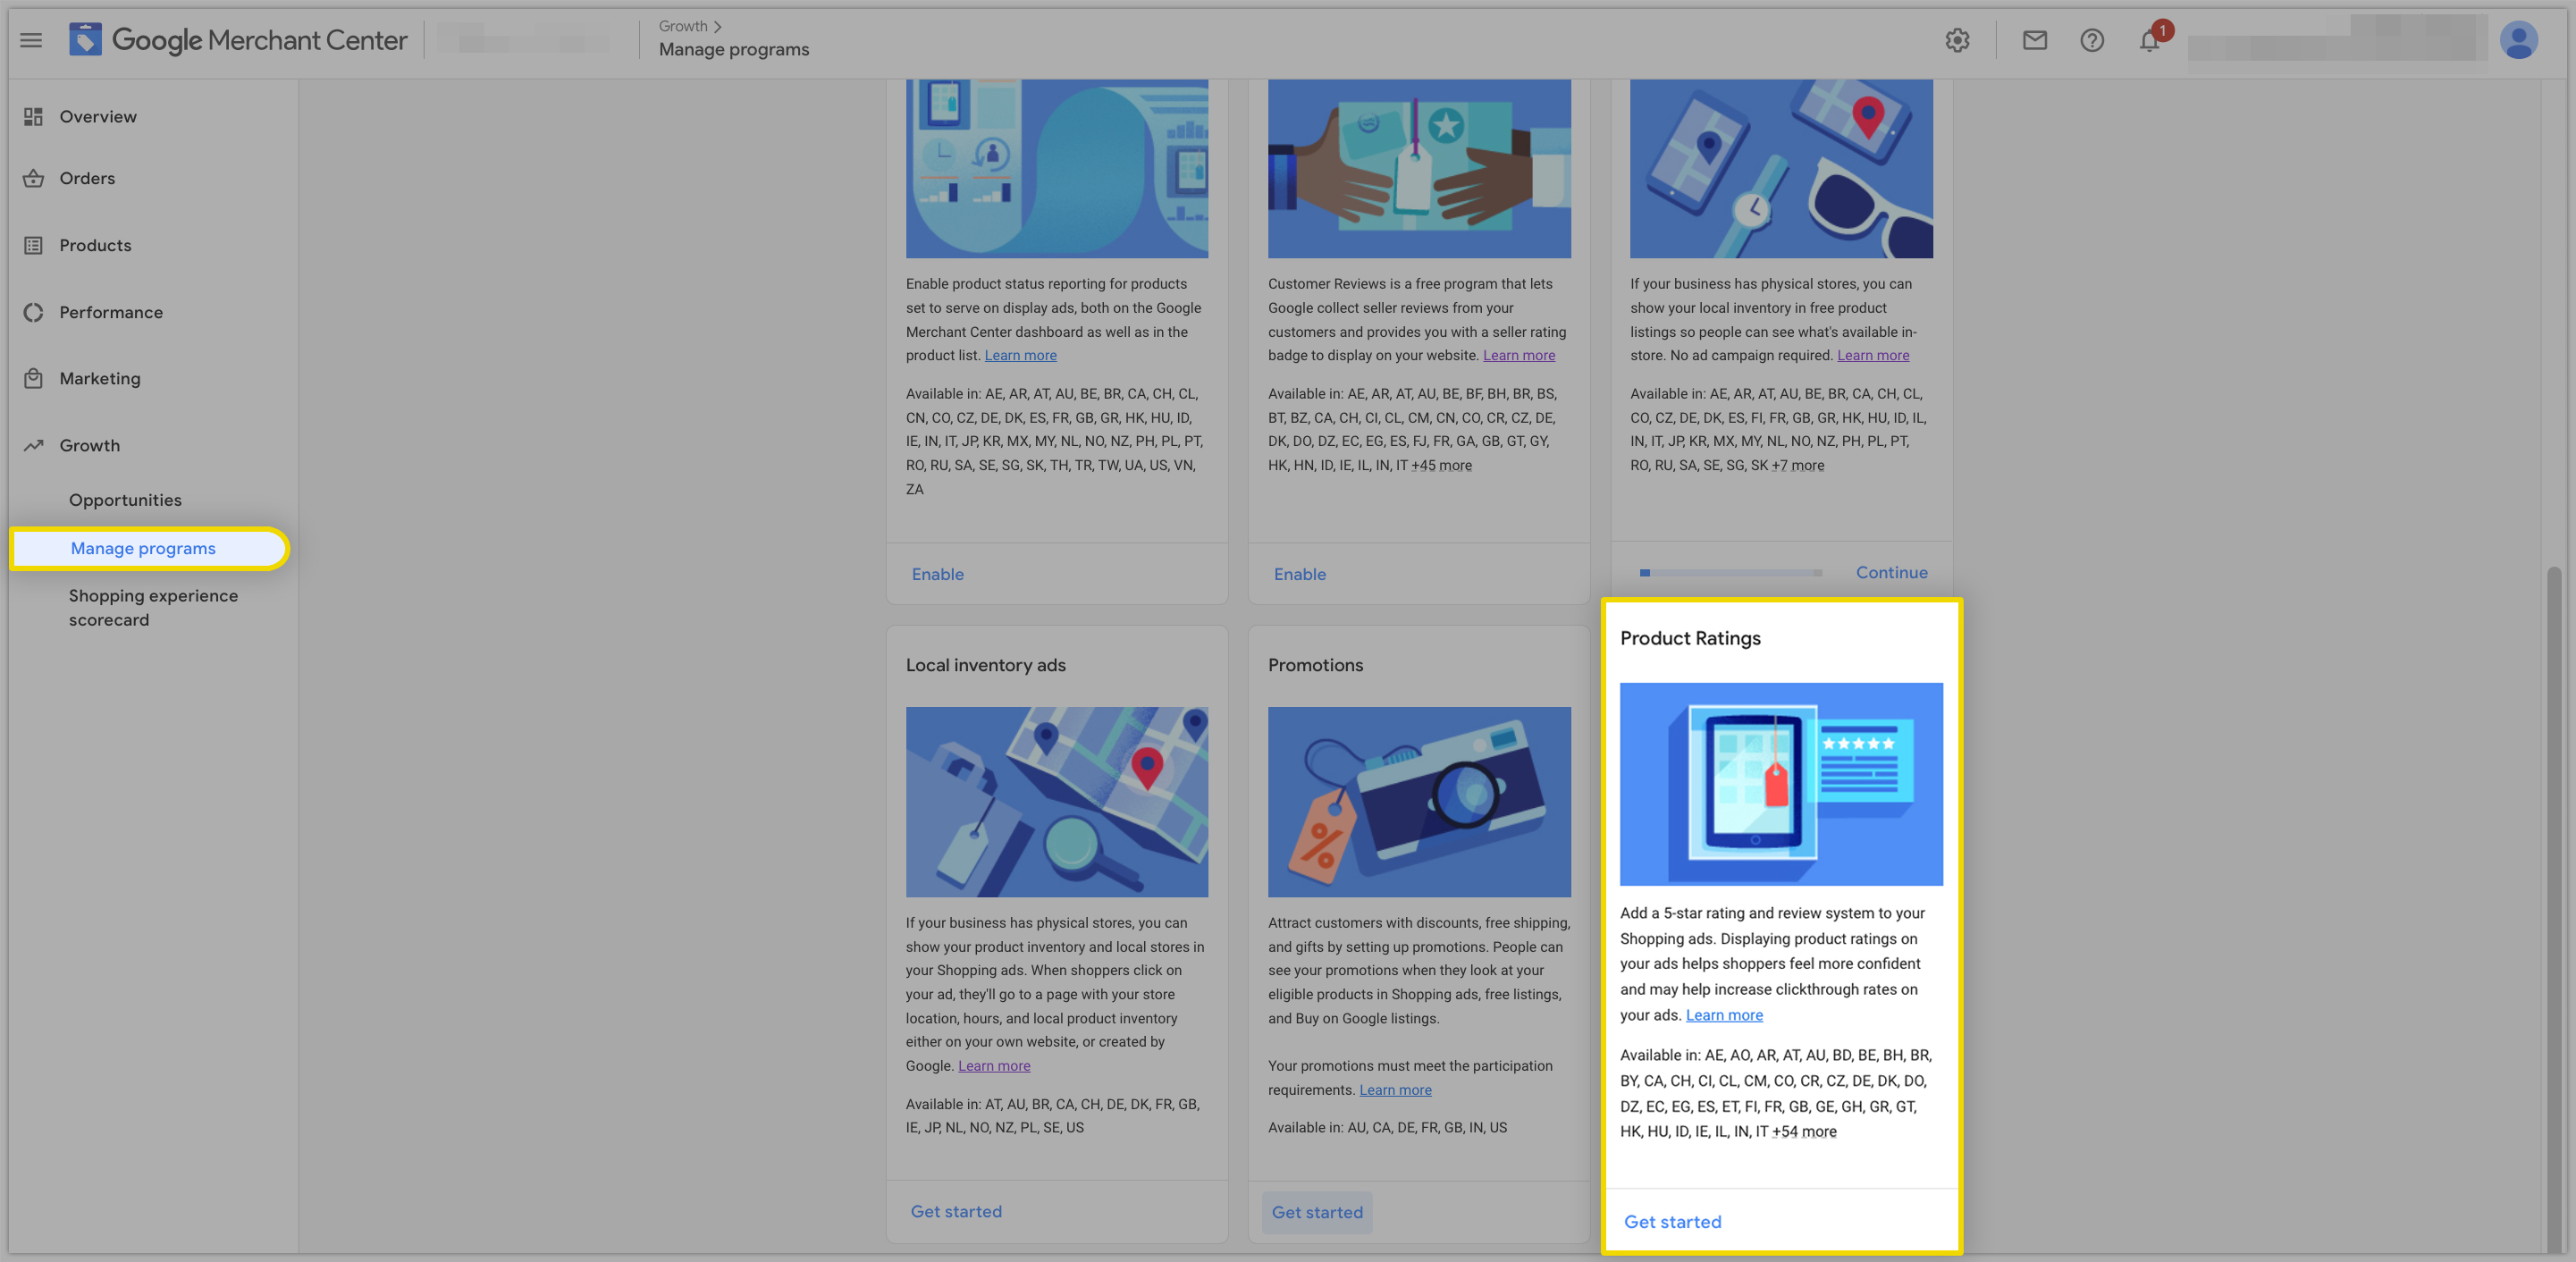Enable the display ads product status program
The height and width of the screenshot is (1262, 2576).
click(937, 574)
